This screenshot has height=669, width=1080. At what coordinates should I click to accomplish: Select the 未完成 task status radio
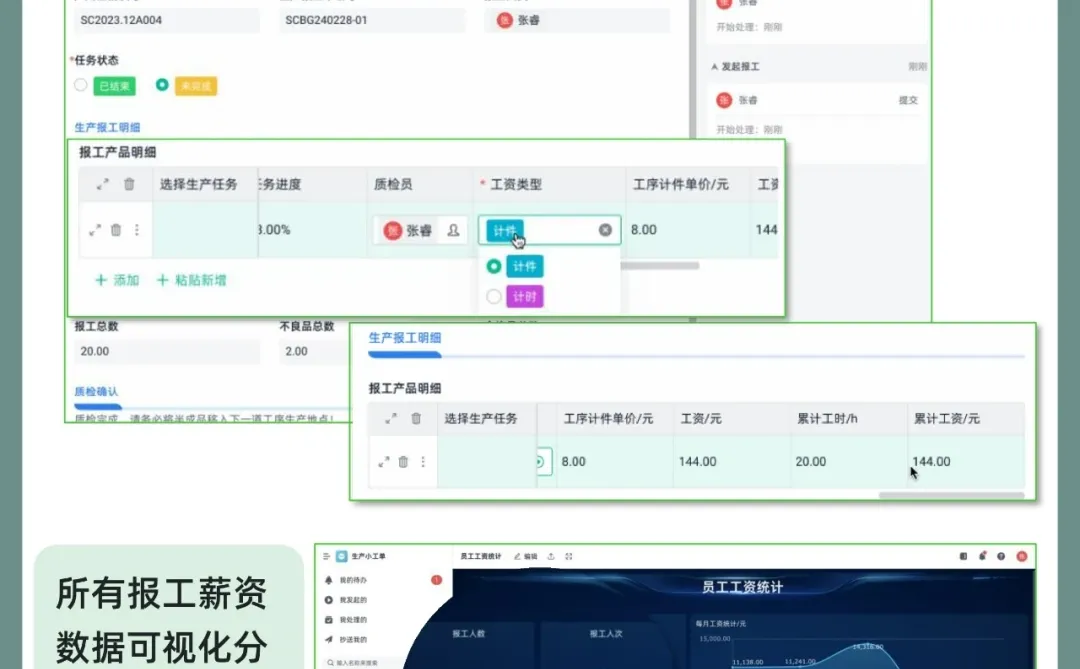161,85
